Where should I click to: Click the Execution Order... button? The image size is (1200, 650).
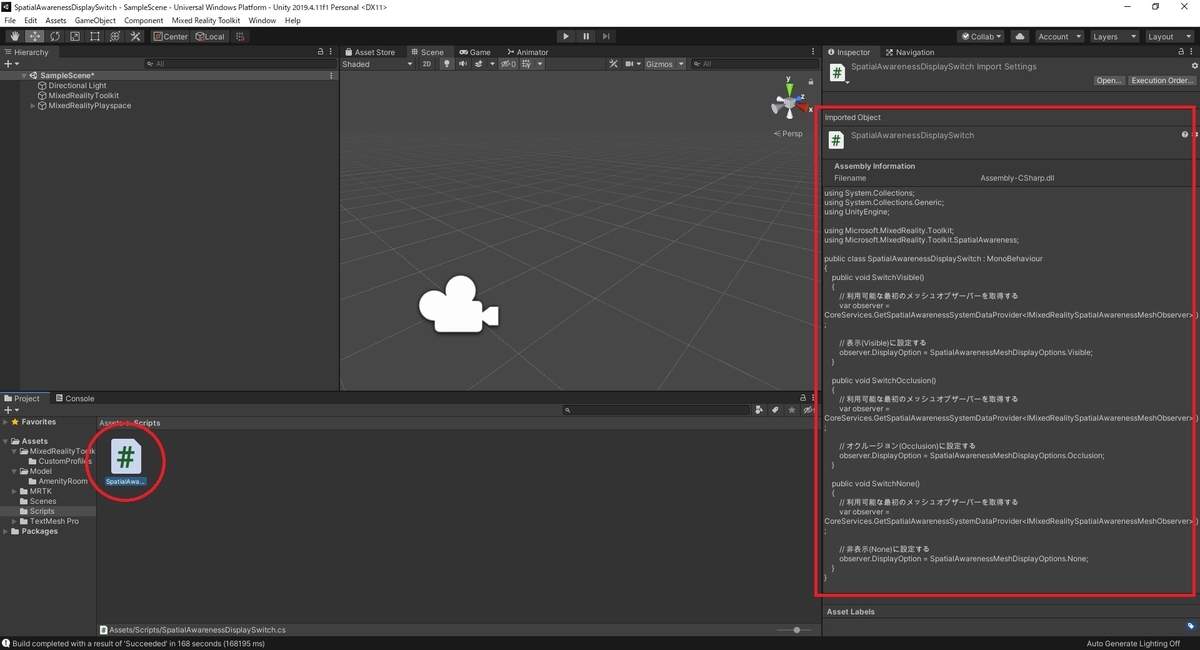click(1161, 81)
